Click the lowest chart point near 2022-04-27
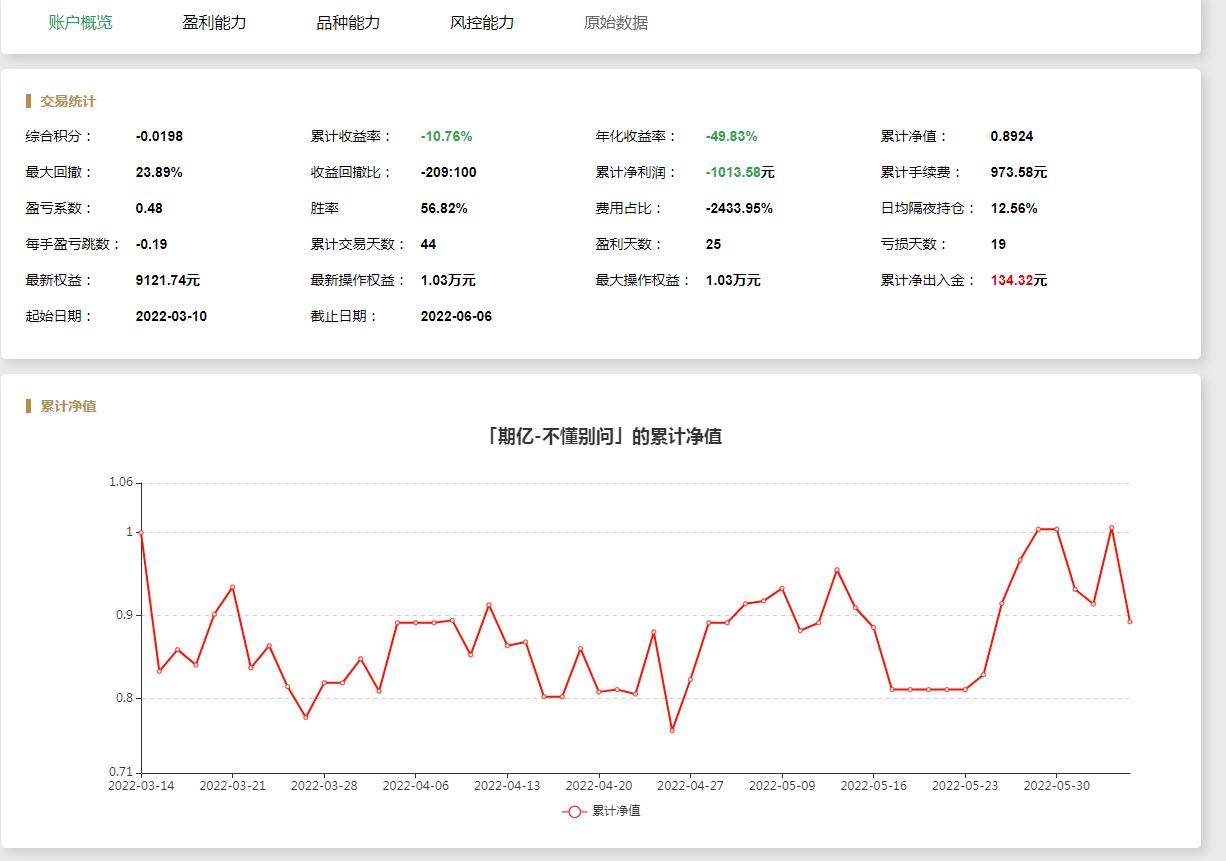 click(x=672, y=731)
